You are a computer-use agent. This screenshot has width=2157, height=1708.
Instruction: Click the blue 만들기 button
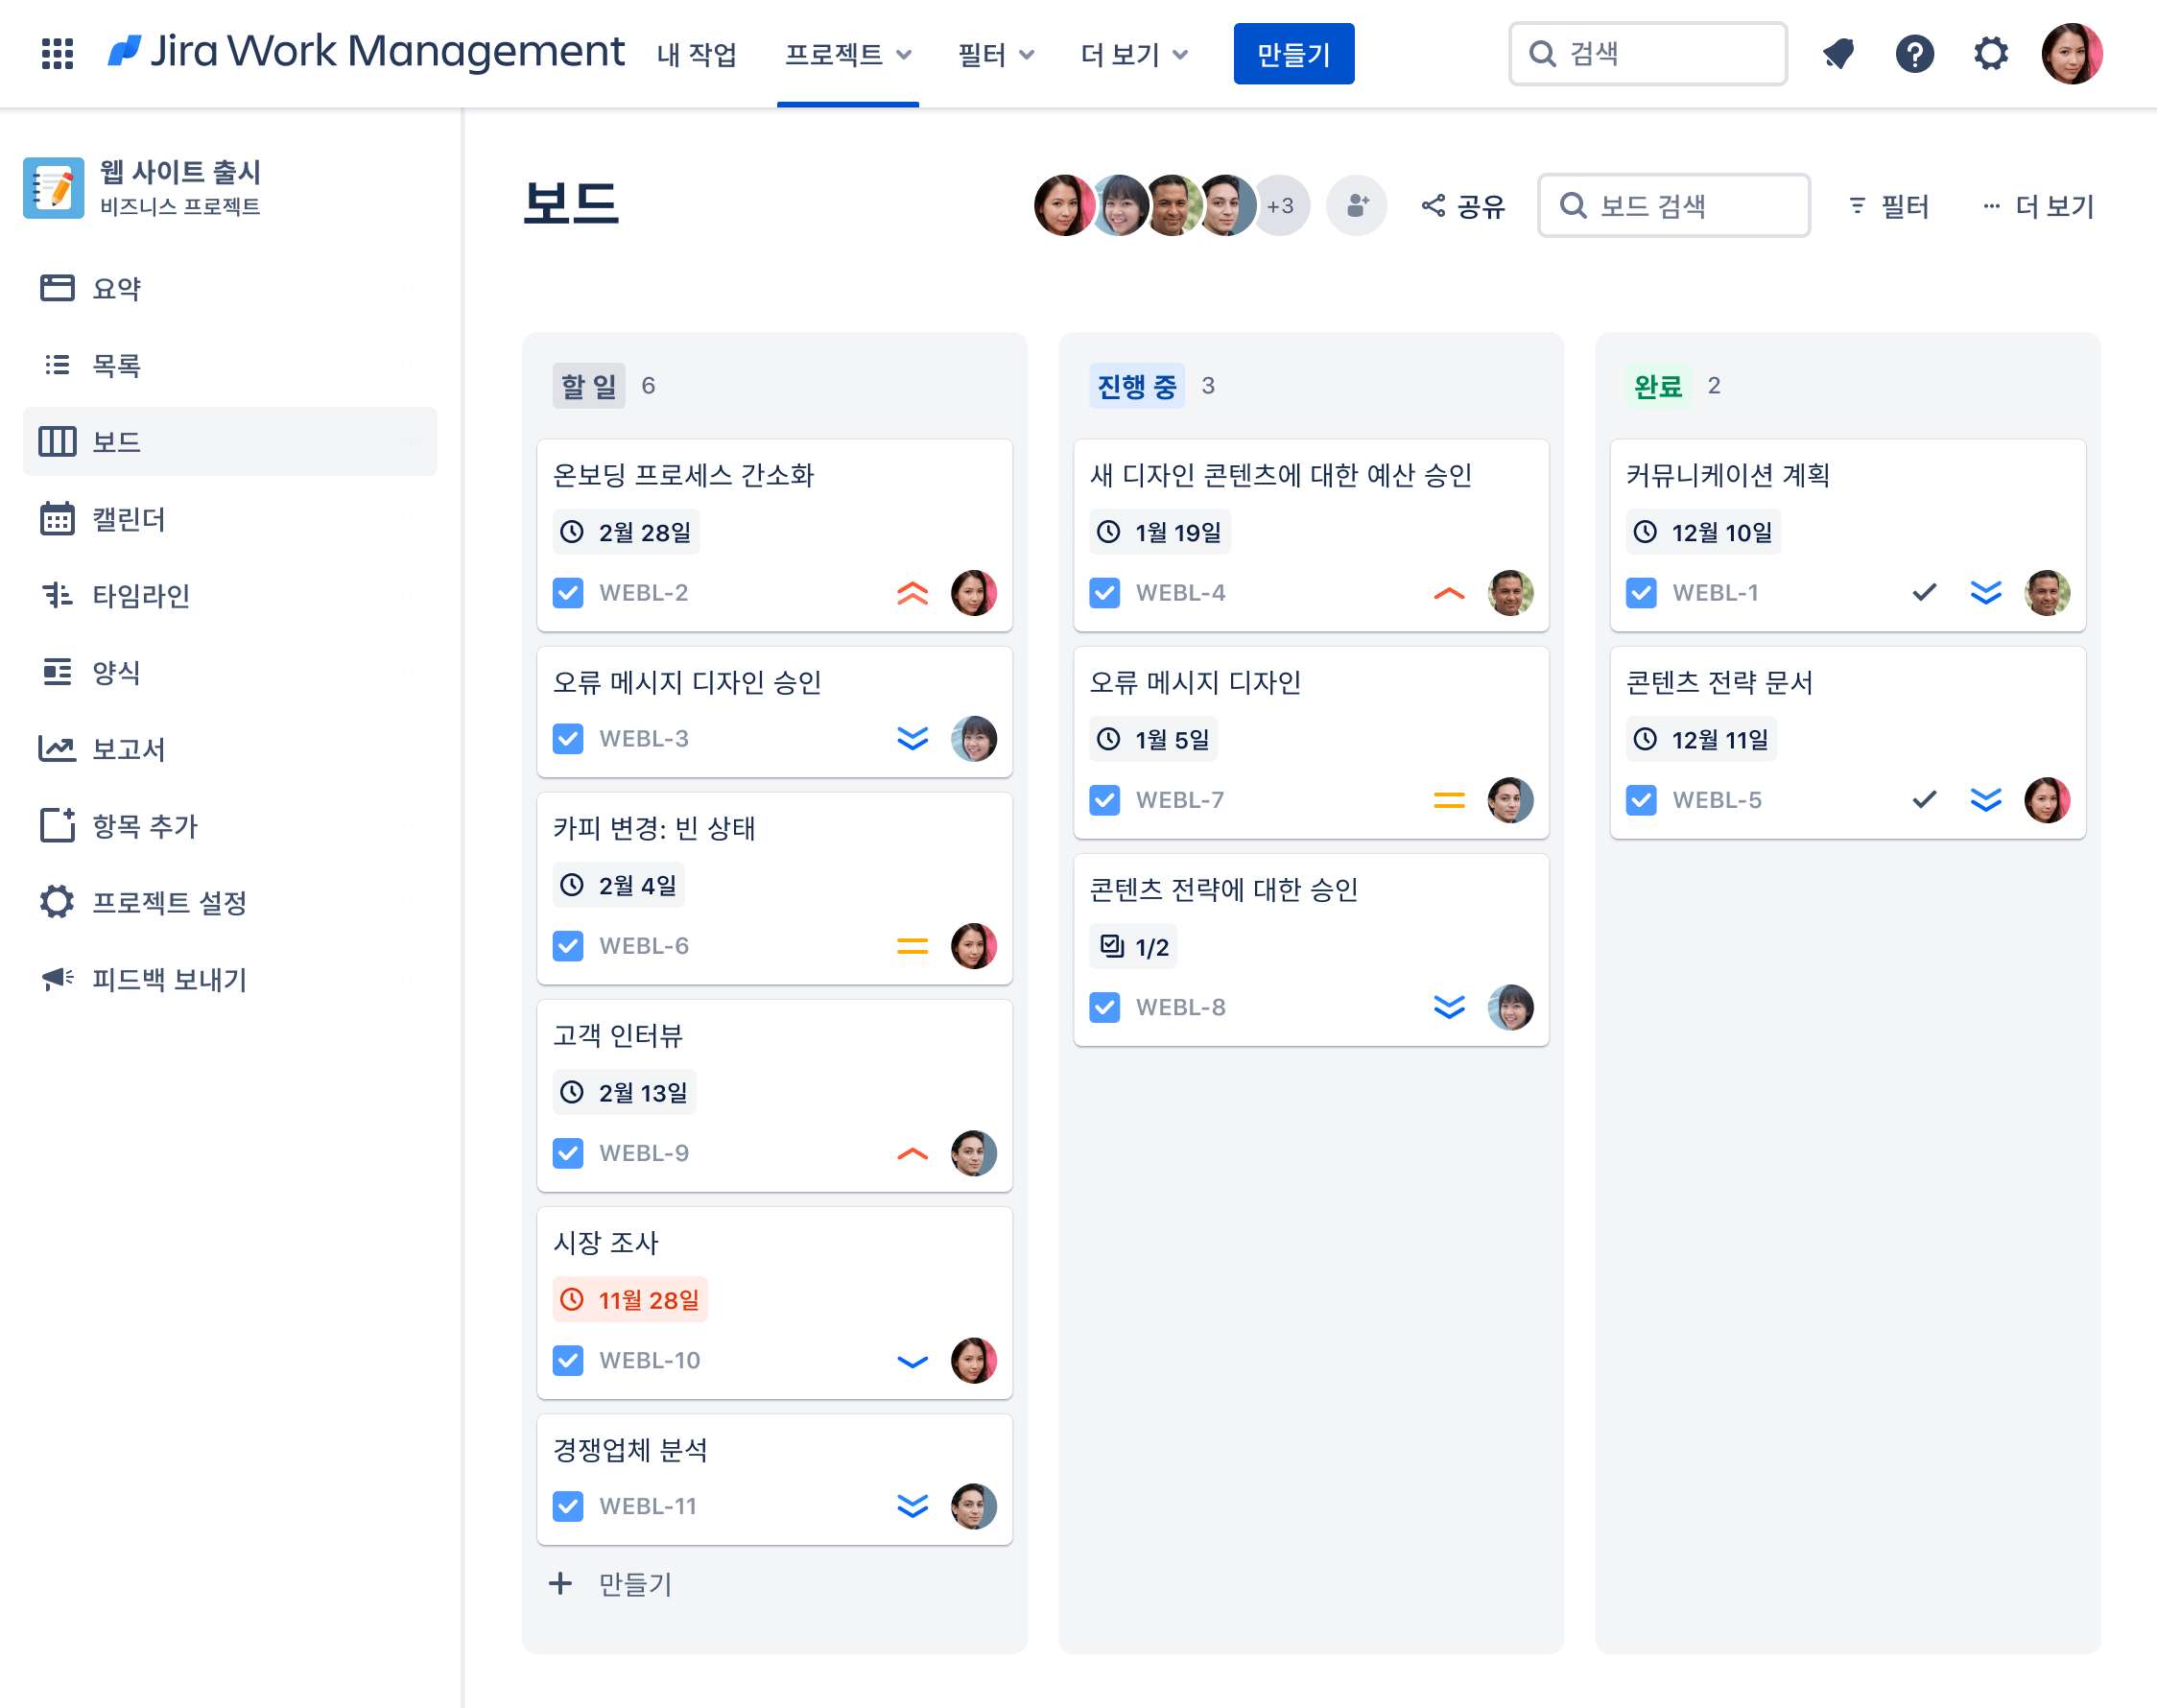coord(1293,54)
